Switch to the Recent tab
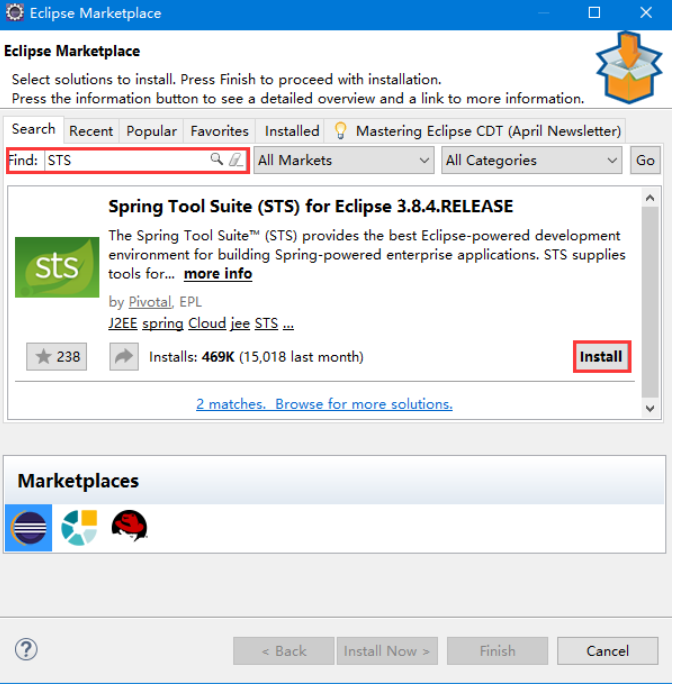676x692 pixels. pyautogui.click(x=91, y=132)
